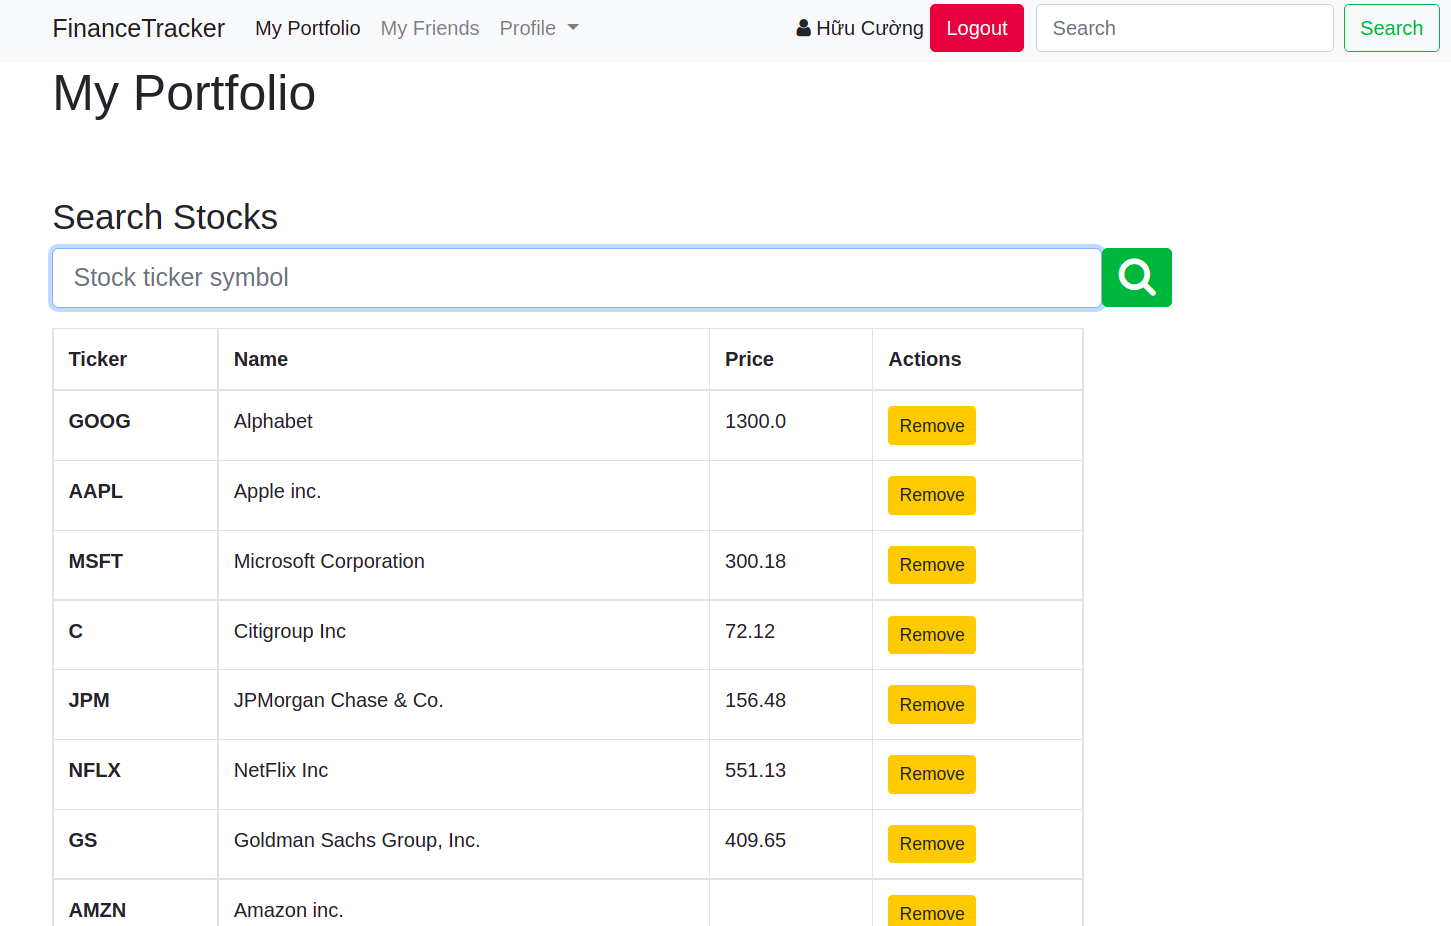Remove AAPL Apple inc. from the portfolio
1451x926 pixels.
pyautogui.click(x=931, y=495)
